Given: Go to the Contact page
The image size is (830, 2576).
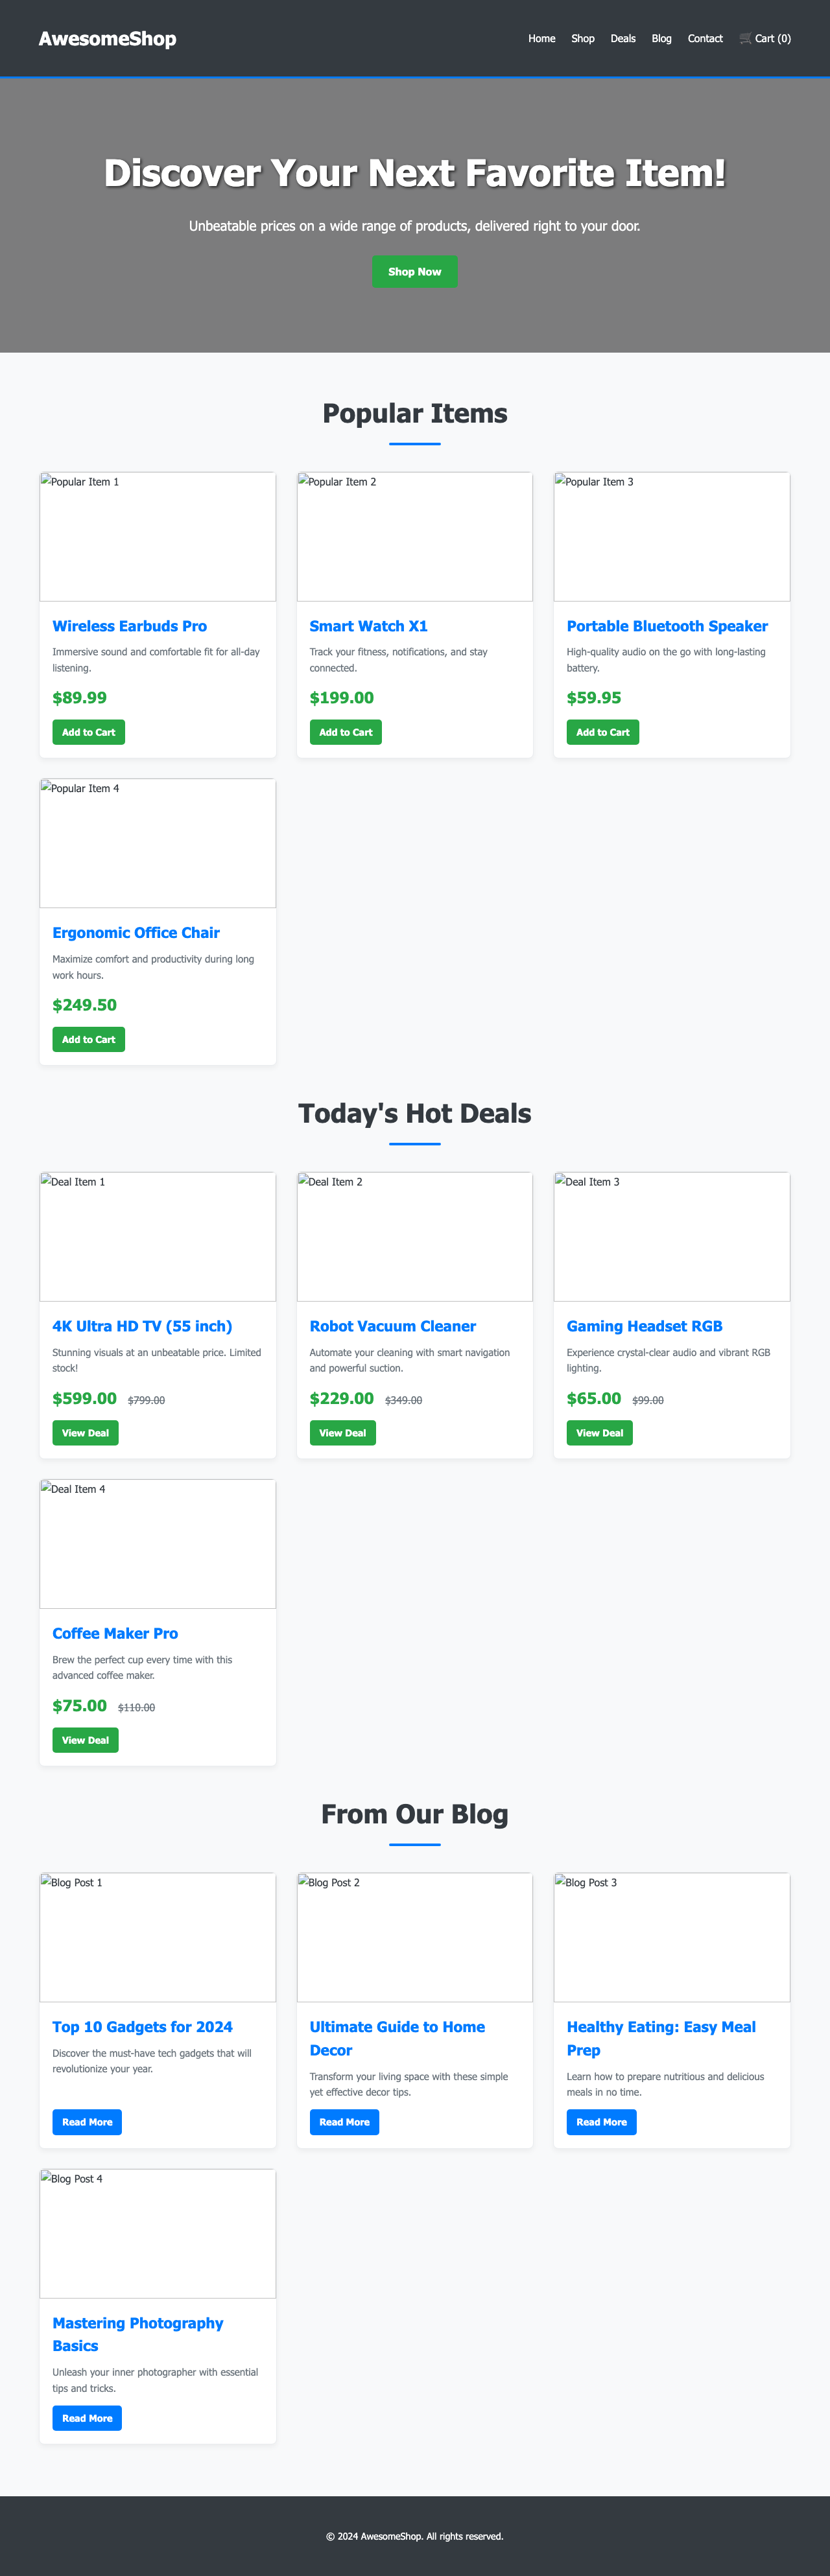Looking at the screenshot, I should pyautogui.click(x=704, y=38).
